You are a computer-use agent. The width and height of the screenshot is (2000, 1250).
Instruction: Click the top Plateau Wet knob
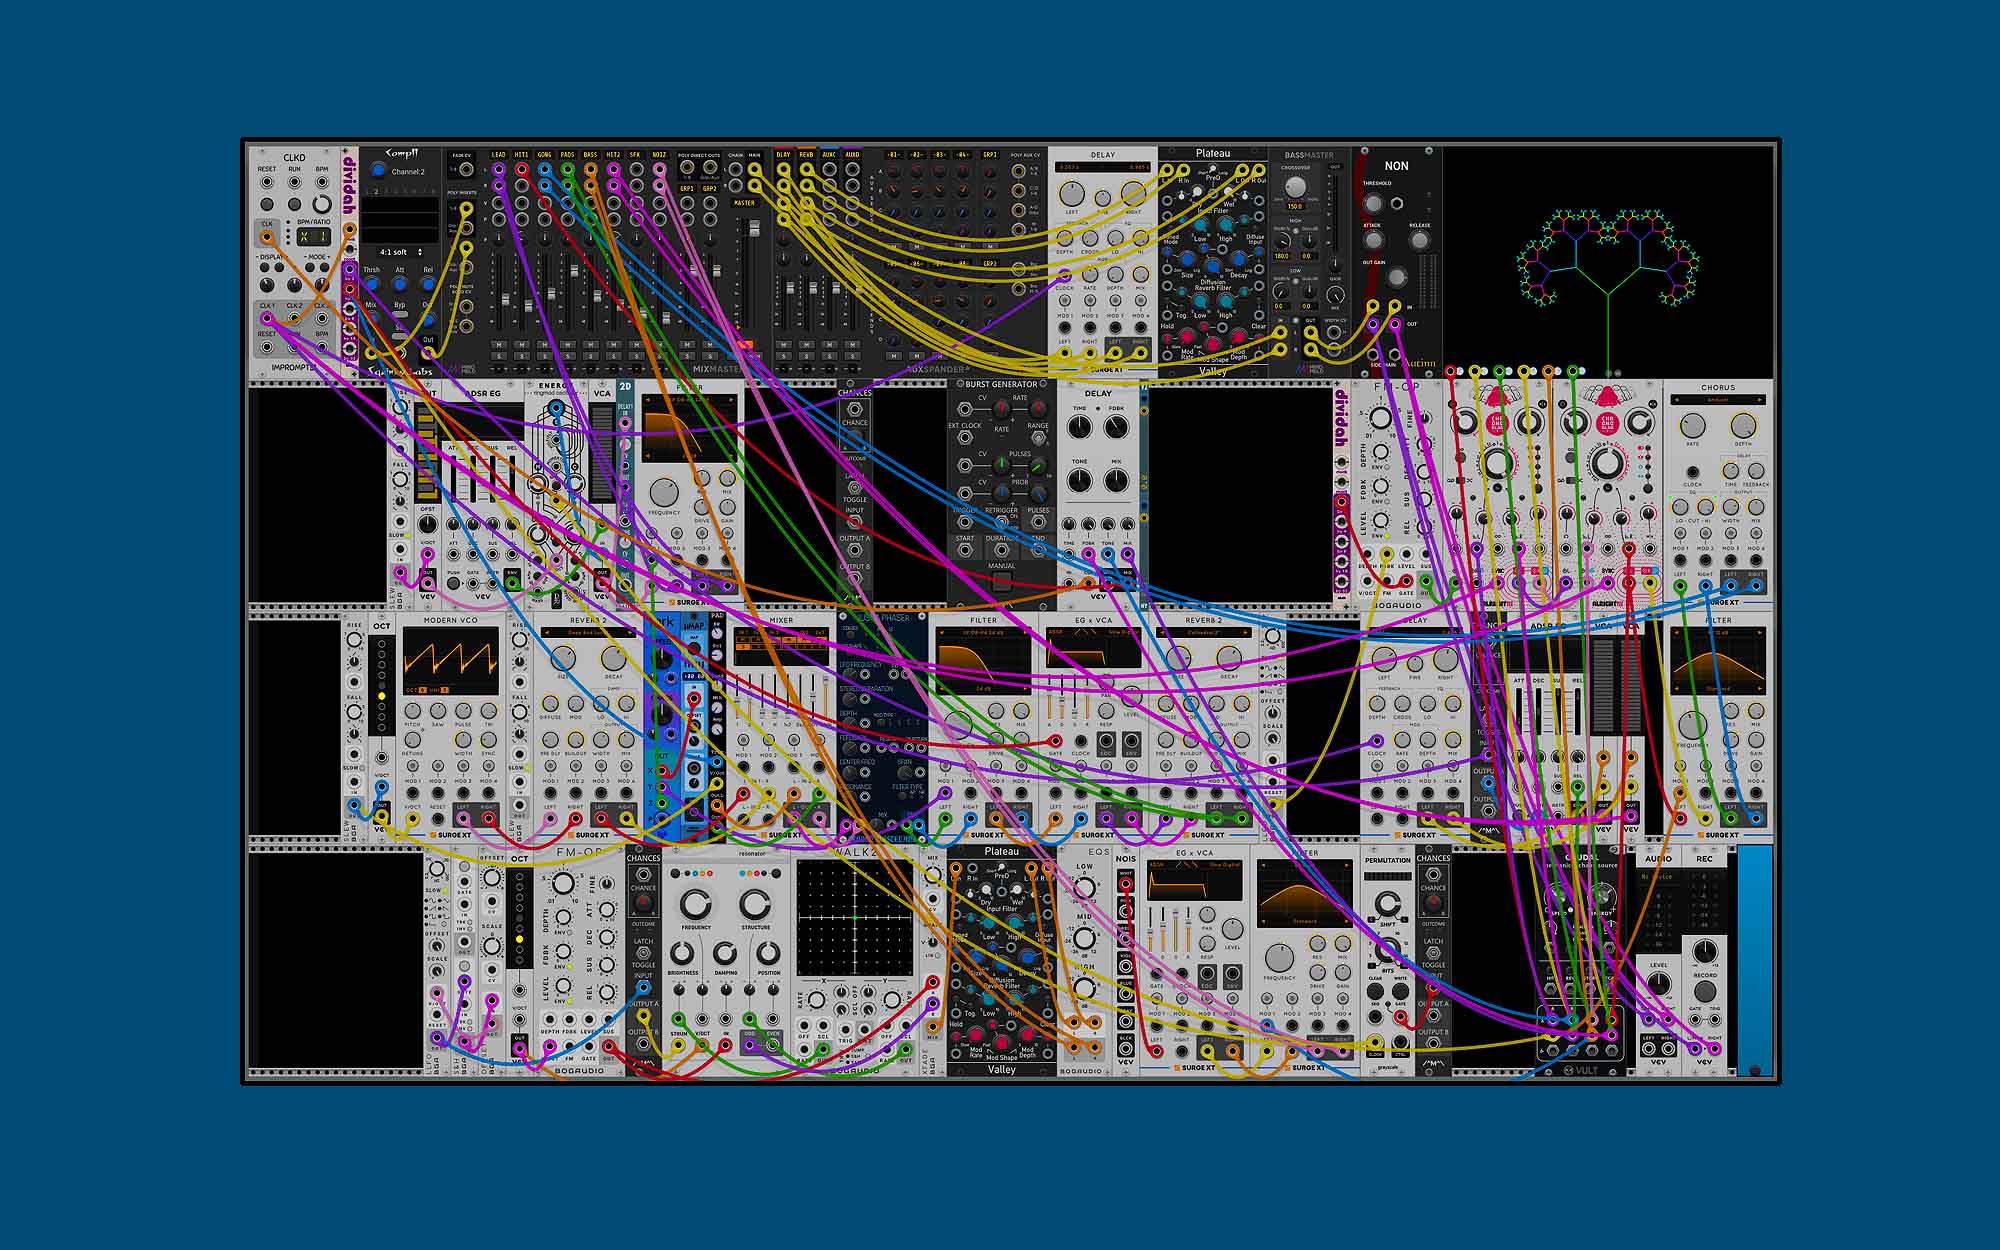(x=1228, y=191)
